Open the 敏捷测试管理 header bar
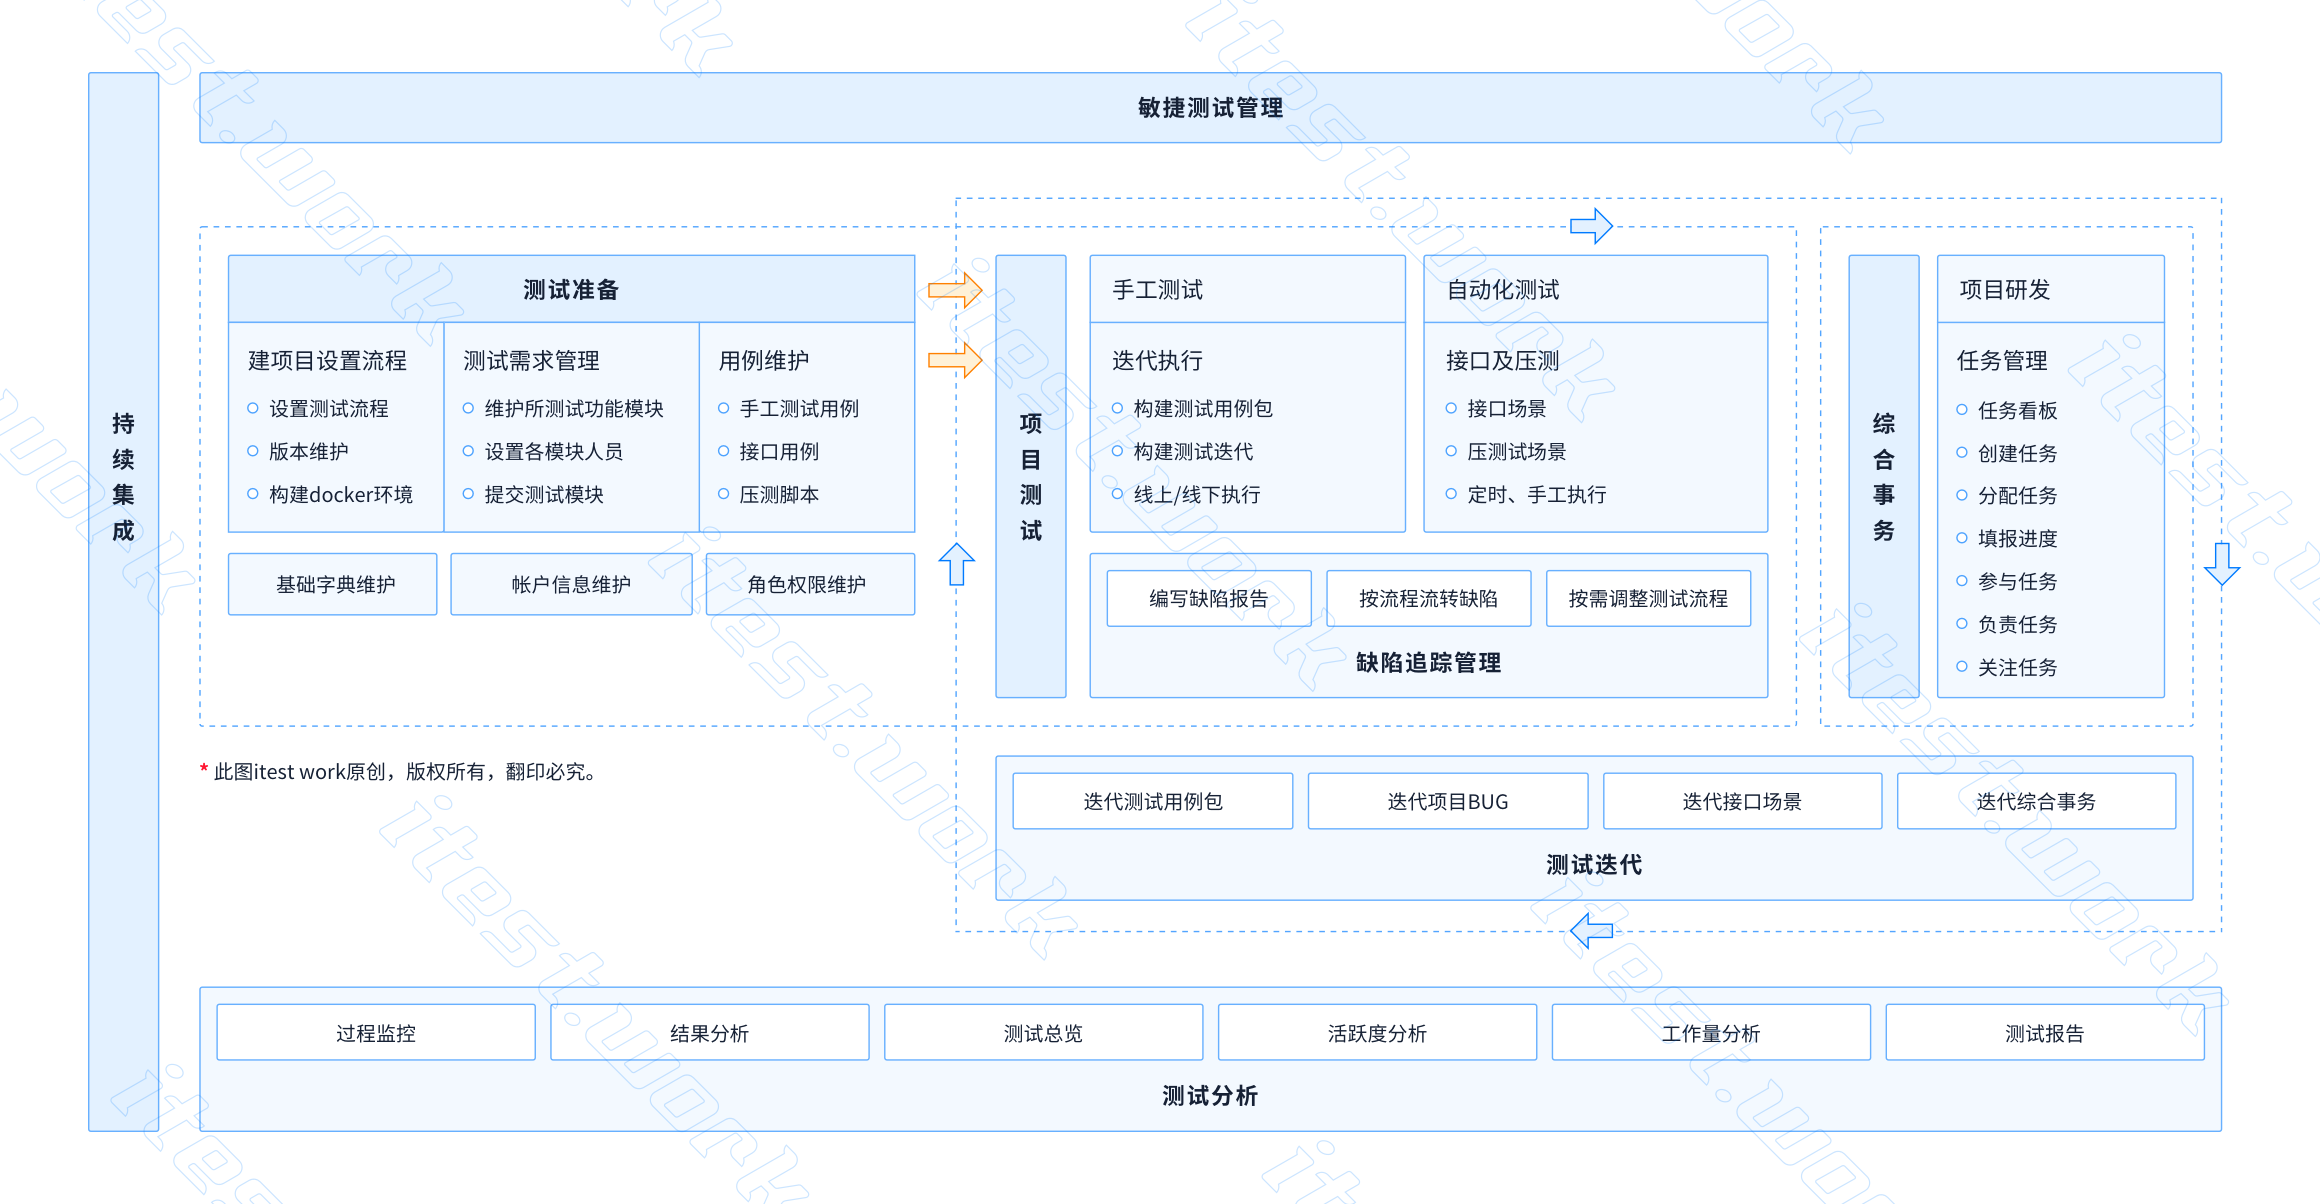The width and height of the screenshot is (2320, 1204). pos(1210,108)
